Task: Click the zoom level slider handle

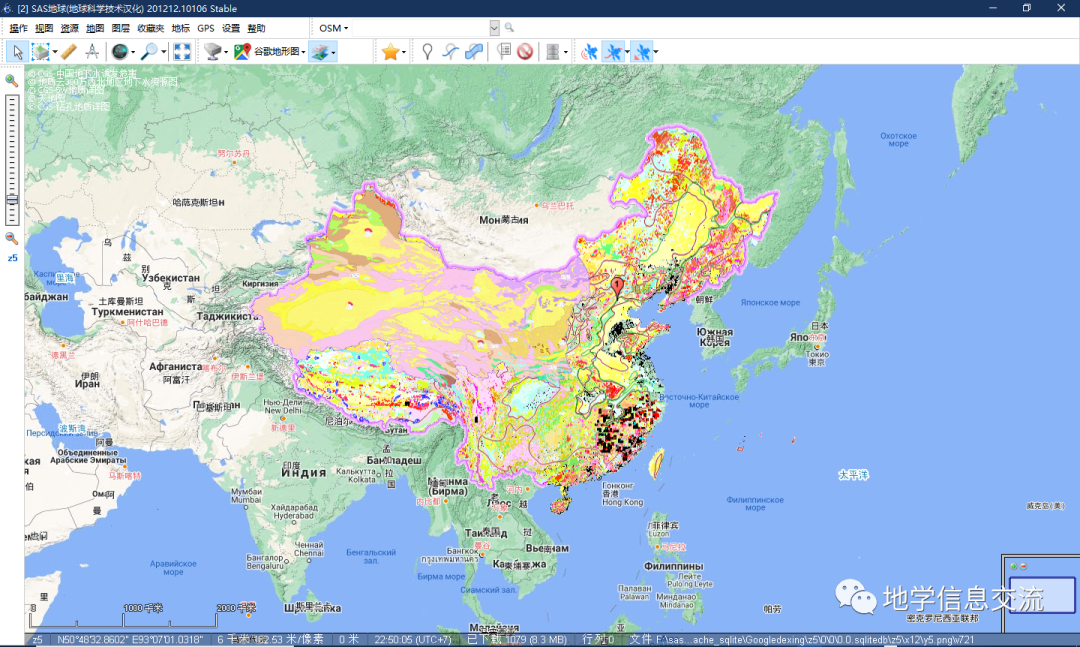Action: (x=12, y=200)
